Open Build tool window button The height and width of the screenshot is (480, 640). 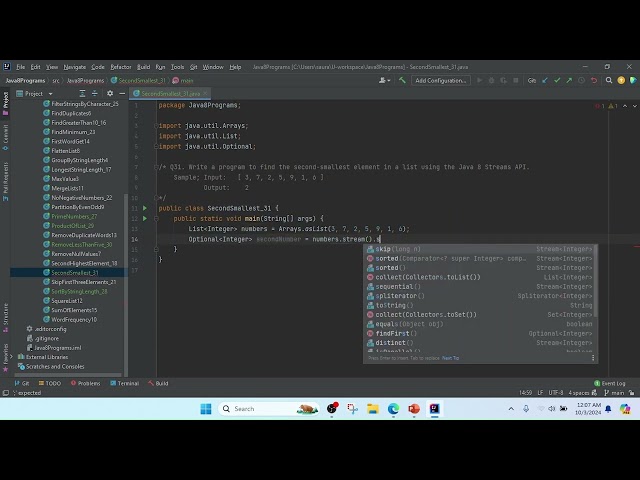tap(158, 383)
